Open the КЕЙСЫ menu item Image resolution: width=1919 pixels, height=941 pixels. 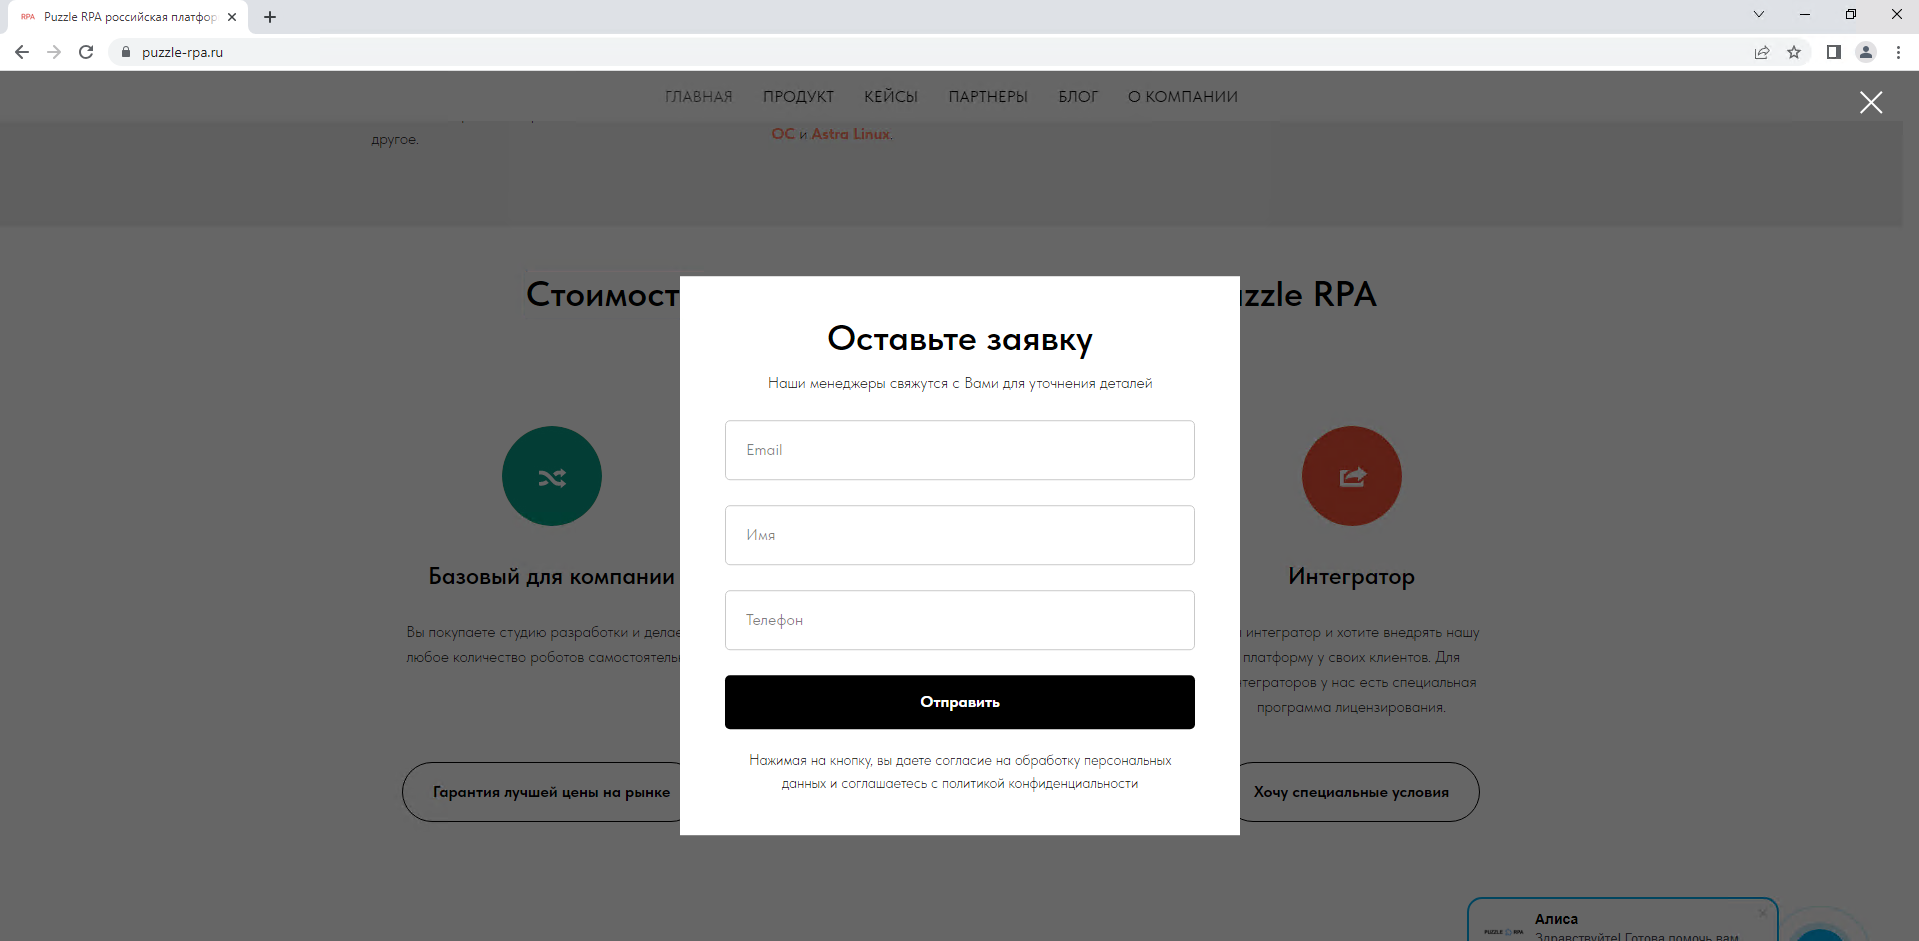coord(891,97)
